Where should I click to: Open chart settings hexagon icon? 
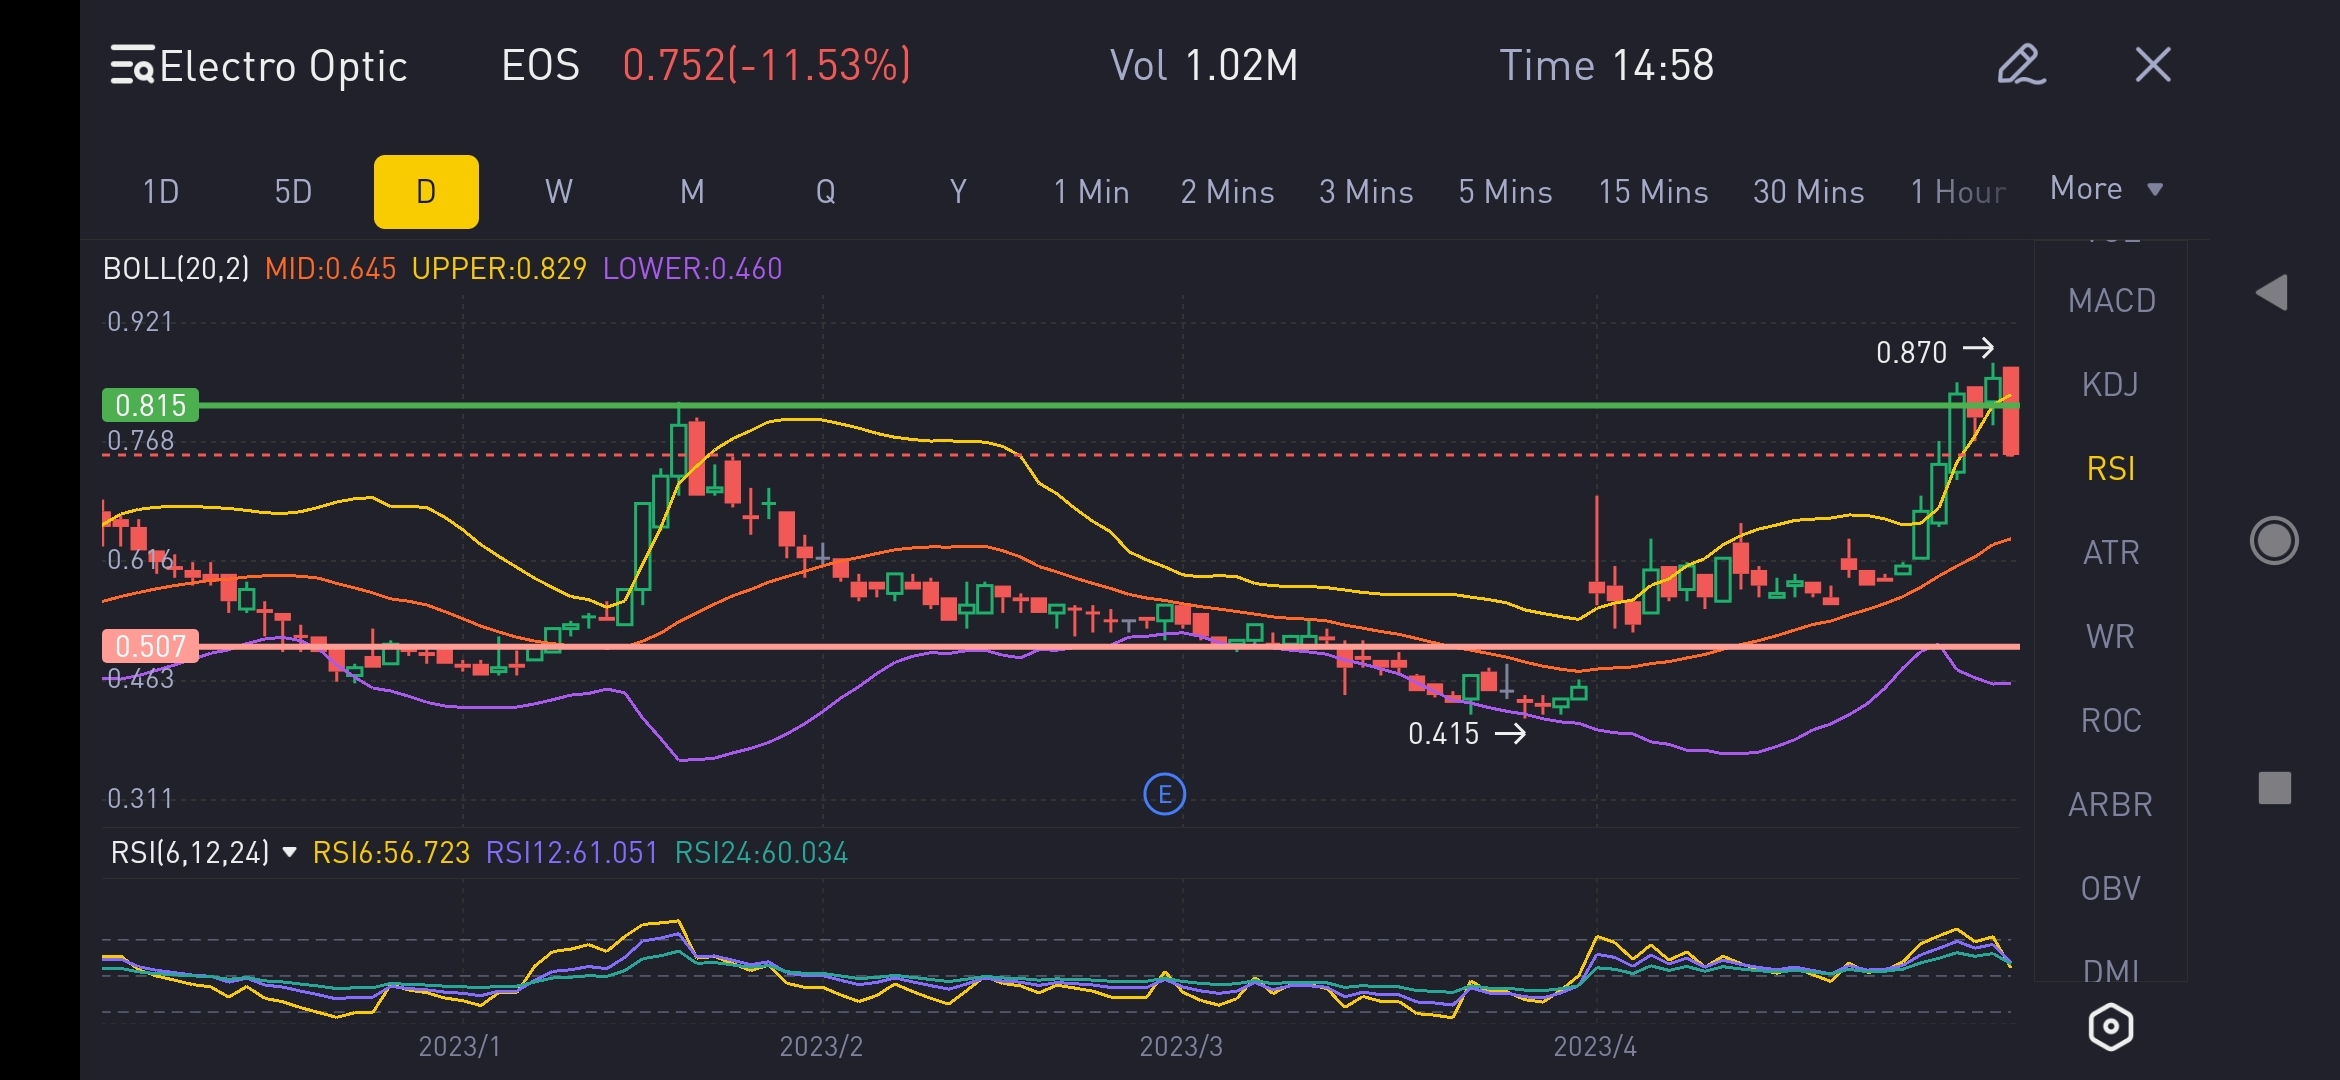pos(2110,1026)
